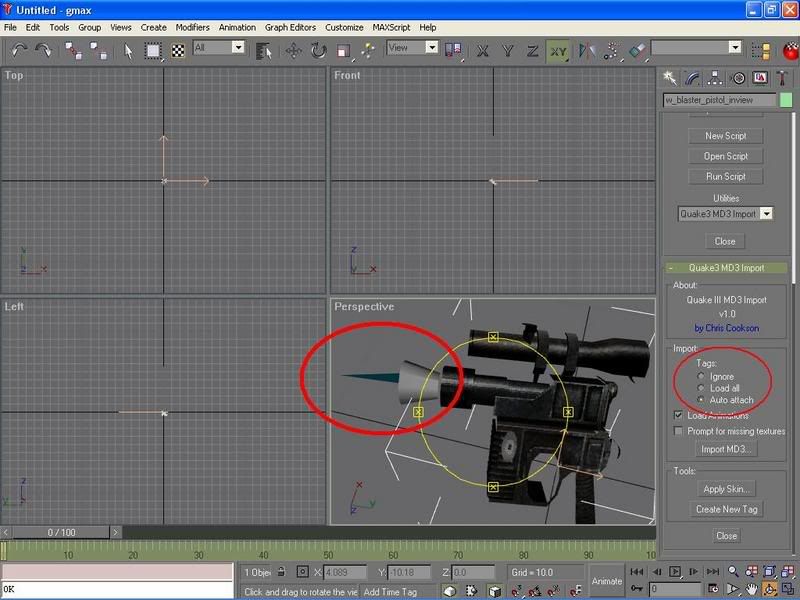The image size is (800, 600).
Task: Open the Animation menu
Action: (x=237, y=28)
